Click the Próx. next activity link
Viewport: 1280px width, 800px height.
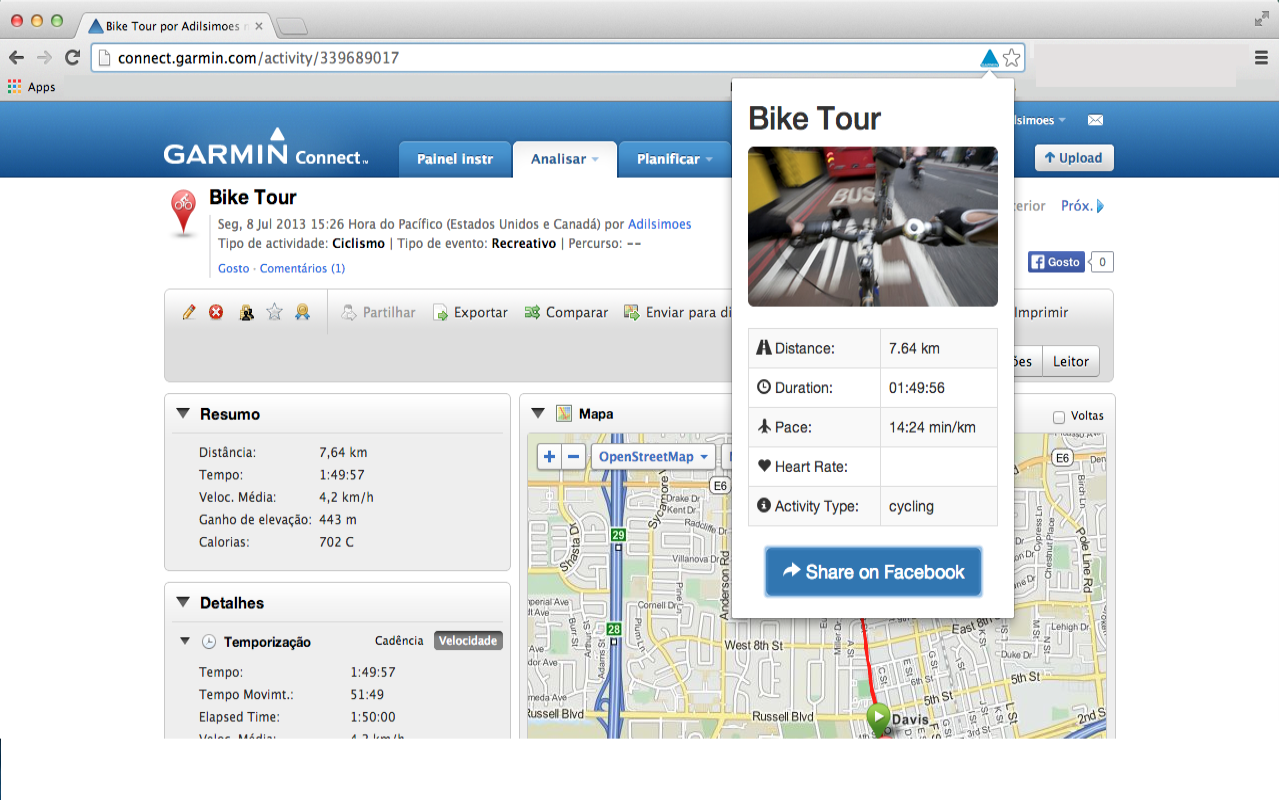[1076, 206]
